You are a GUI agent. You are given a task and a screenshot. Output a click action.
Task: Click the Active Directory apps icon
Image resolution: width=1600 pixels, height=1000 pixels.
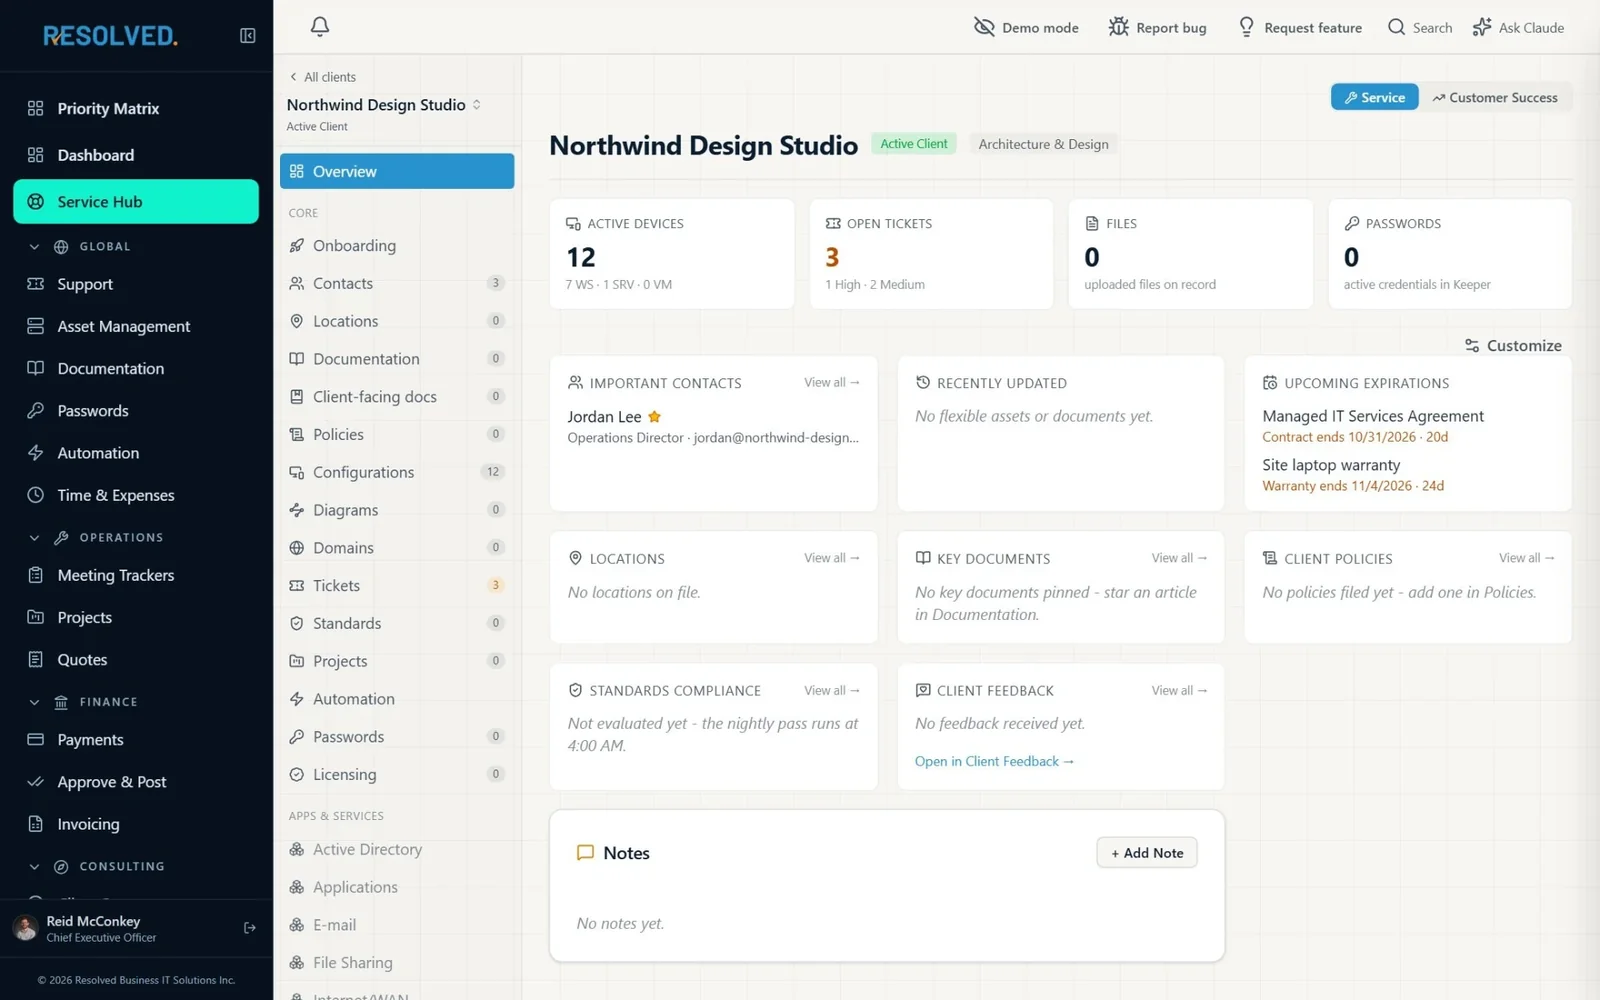297,849
